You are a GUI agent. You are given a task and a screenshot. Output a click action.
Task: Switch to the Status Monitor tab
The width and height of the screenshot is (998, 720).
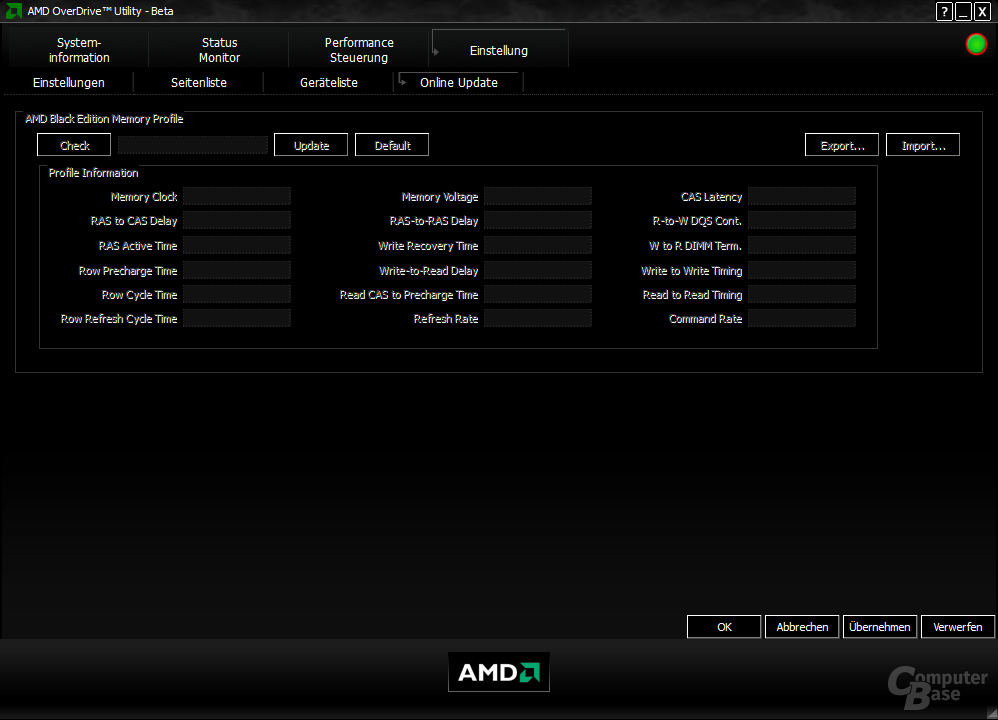click(219, 50)
